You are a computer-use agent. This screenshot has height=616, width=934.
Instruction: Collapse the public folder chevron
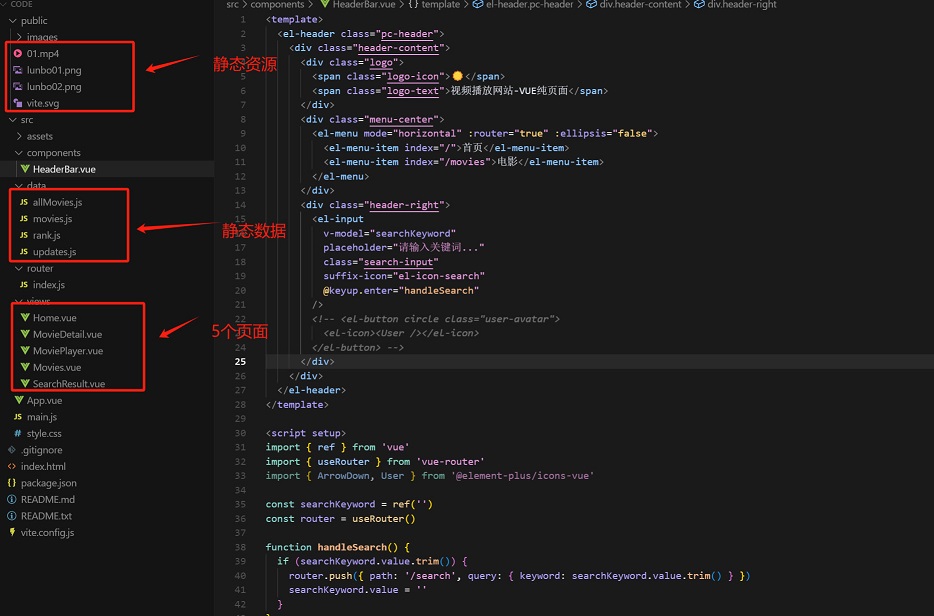[x=11, y=20]
